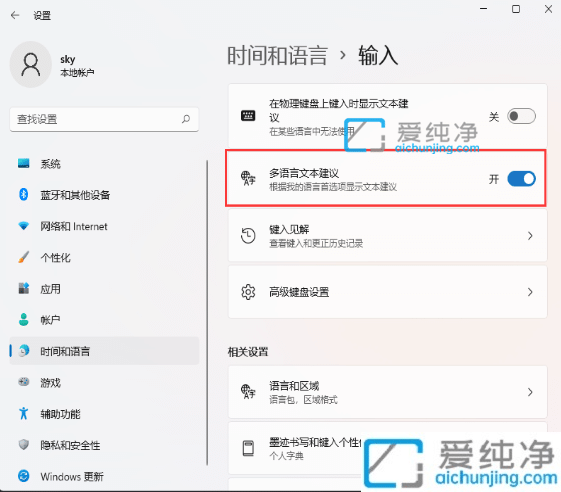Click the gear icon for 高级键盘设置
Image resolution: width=561 pixels, height=492 pixels.
pos(248,292)
